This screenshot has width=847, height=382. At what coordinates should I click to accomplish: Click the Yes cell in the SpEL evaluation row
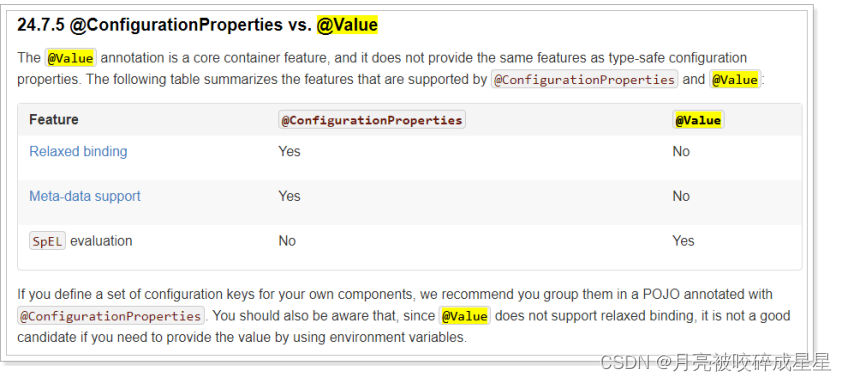pos(683,241)
